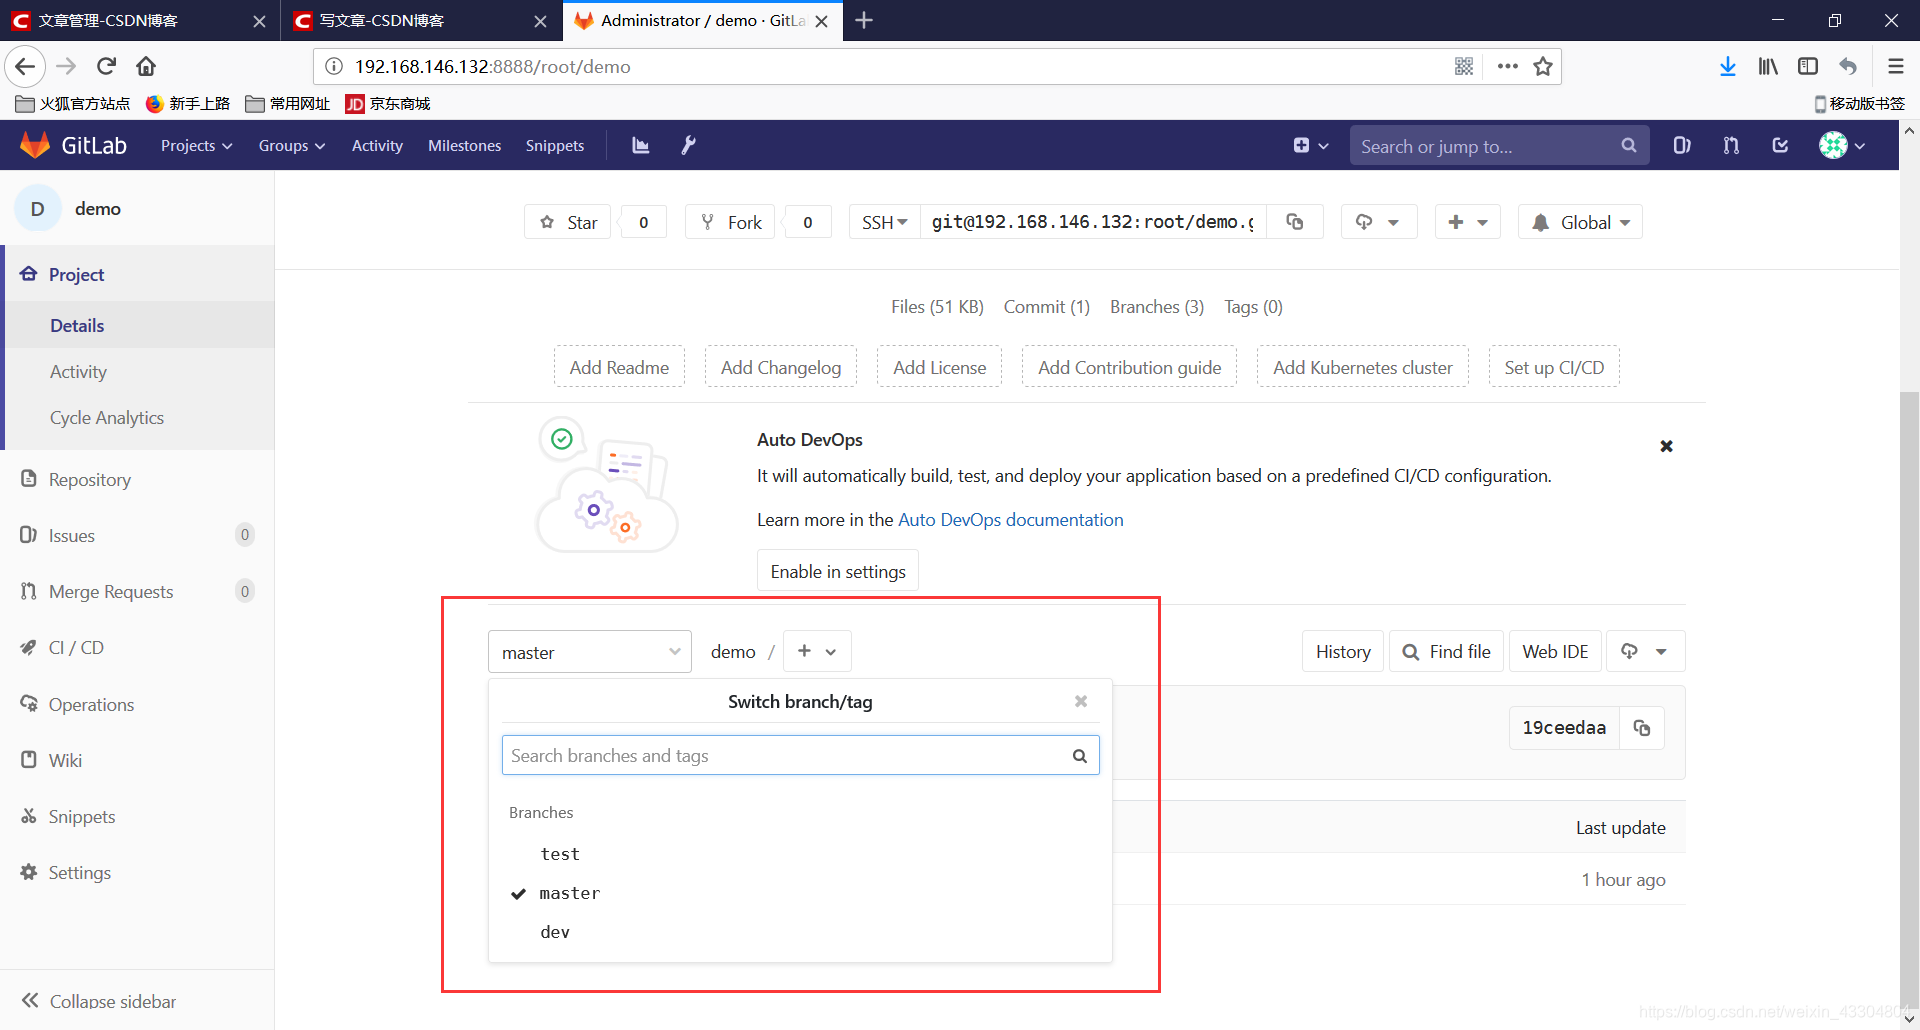Copy the commit SHA 19ceedaa
The image size is (1920, 1030).
pyautogui.click(x=1642, y=728)
